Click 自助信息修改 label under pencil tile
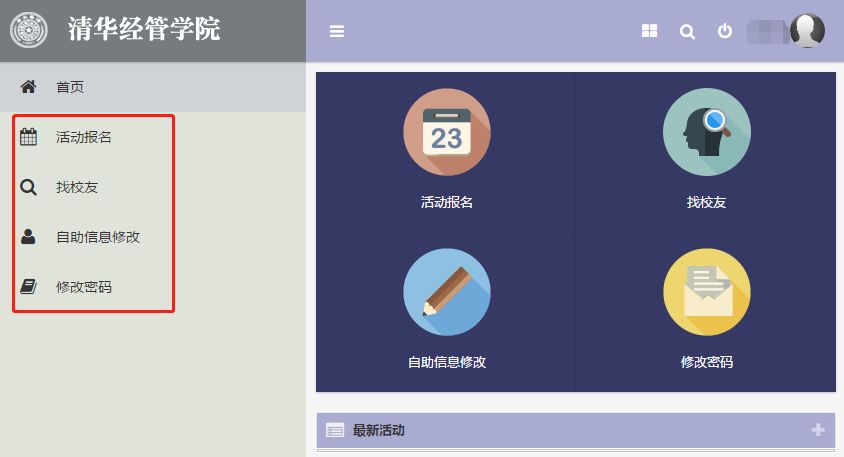This screenshot has height=457, width=844. (447, 362)
